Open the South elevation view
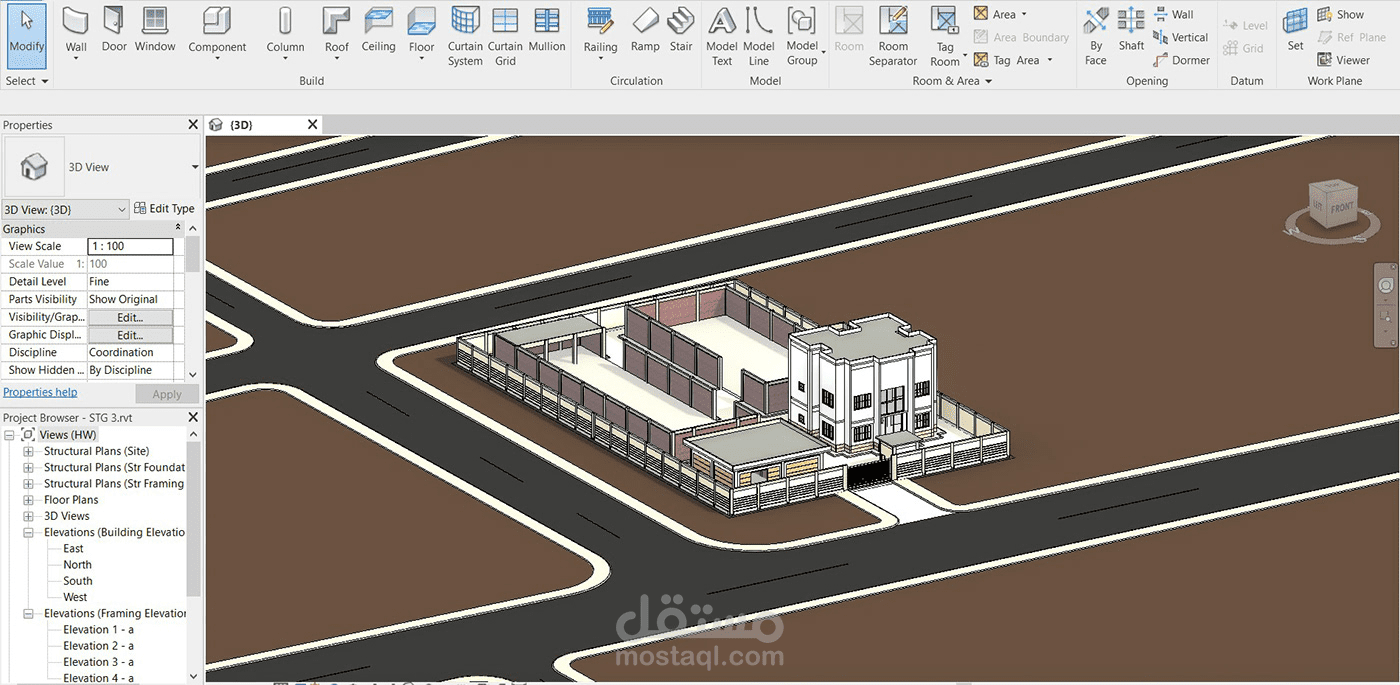Viewport: 1400px width, 685px height. (x=78, y=581)
